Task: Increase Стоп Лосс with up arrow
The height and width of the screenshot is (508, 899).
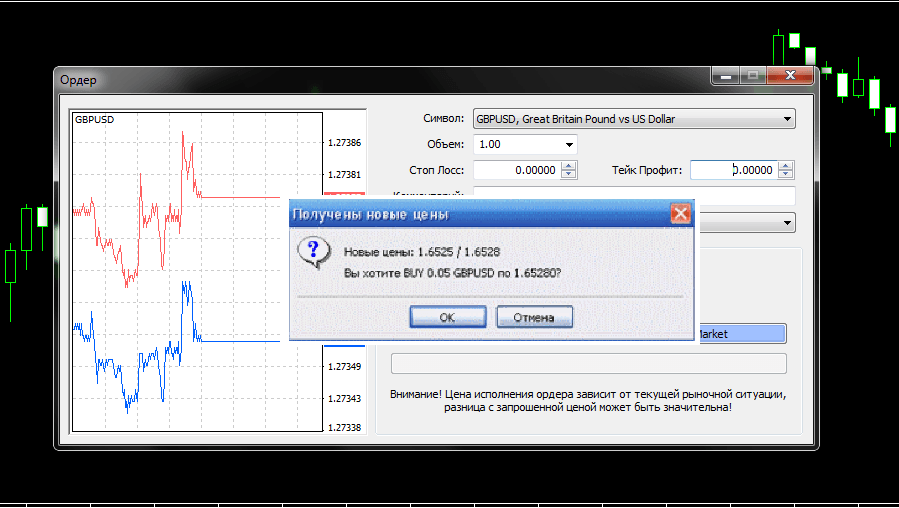Action: click(x=569, y=166)
